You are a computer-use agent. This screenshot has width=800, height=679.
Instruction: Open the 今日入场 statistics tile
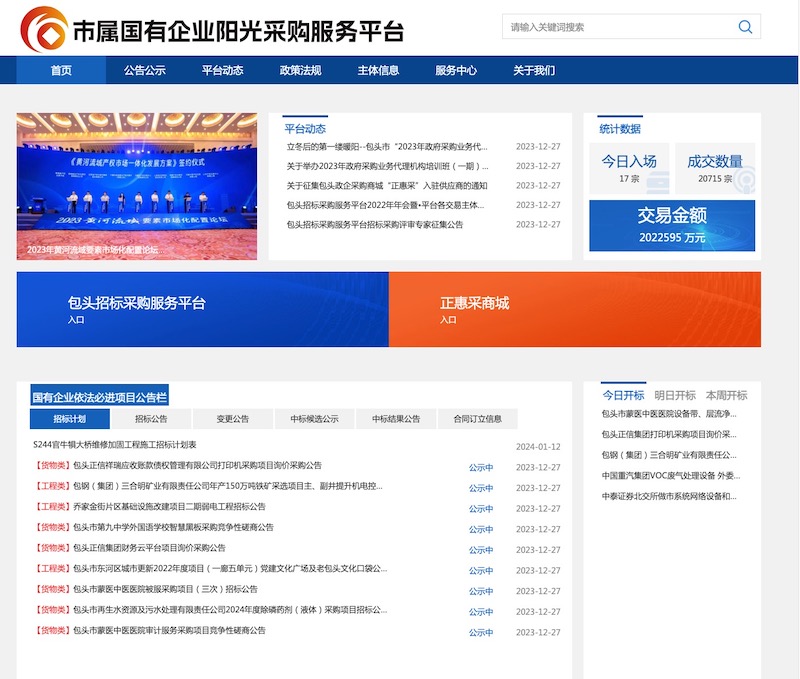click(628, 168)
